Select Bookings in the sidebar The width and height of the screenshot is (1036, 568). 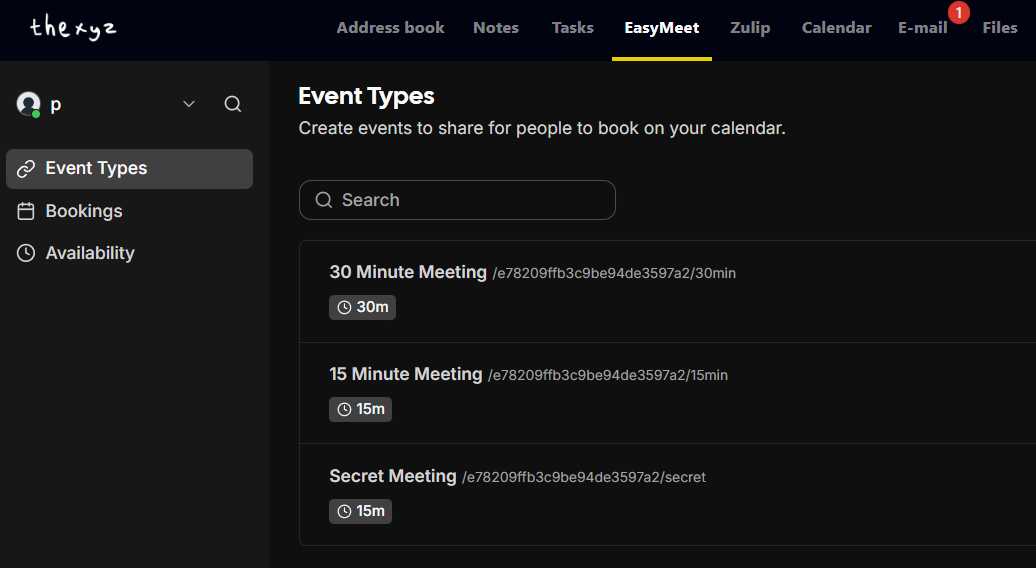[x=84, y=211]
